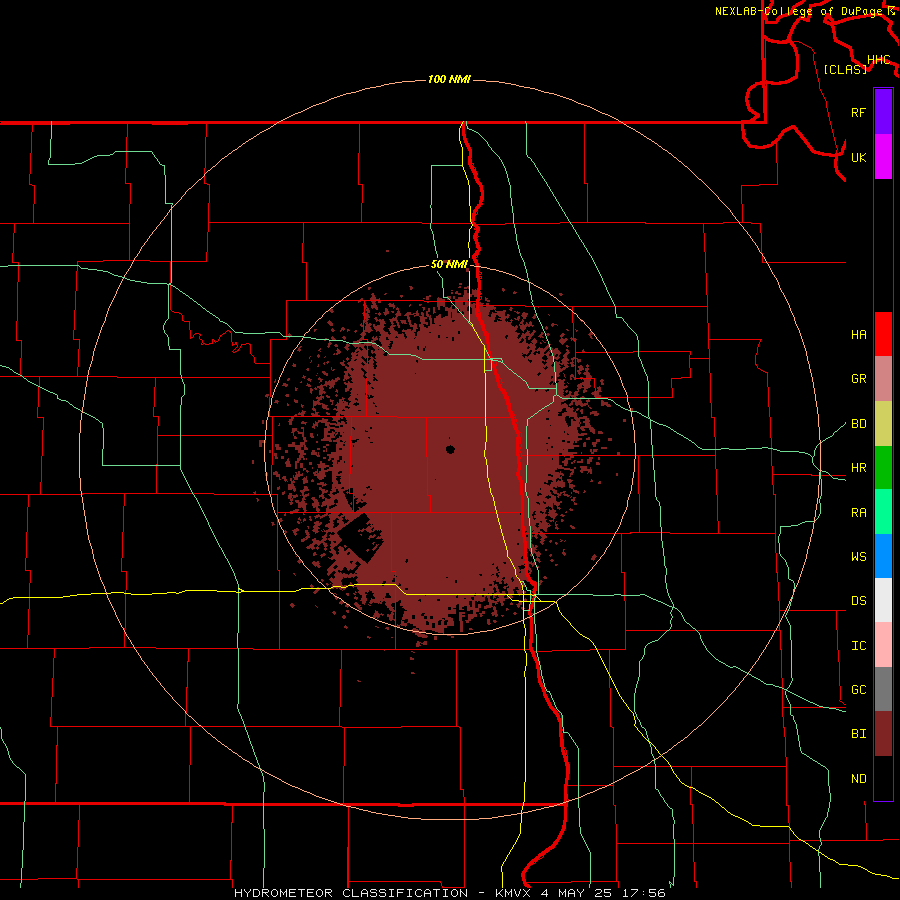The width and height of the screenshot is (900, 900).
Task: Click the ND black legend block
Action: [x=883, y=778]
